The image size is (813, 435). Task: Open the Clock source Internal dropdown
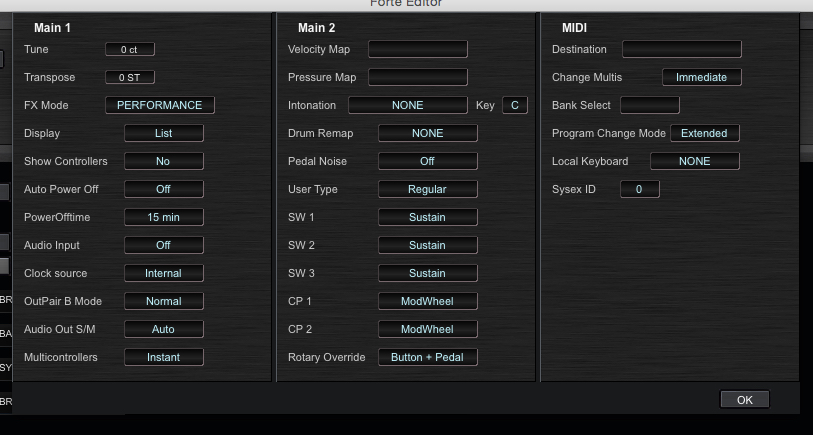[x=164, y=273]
